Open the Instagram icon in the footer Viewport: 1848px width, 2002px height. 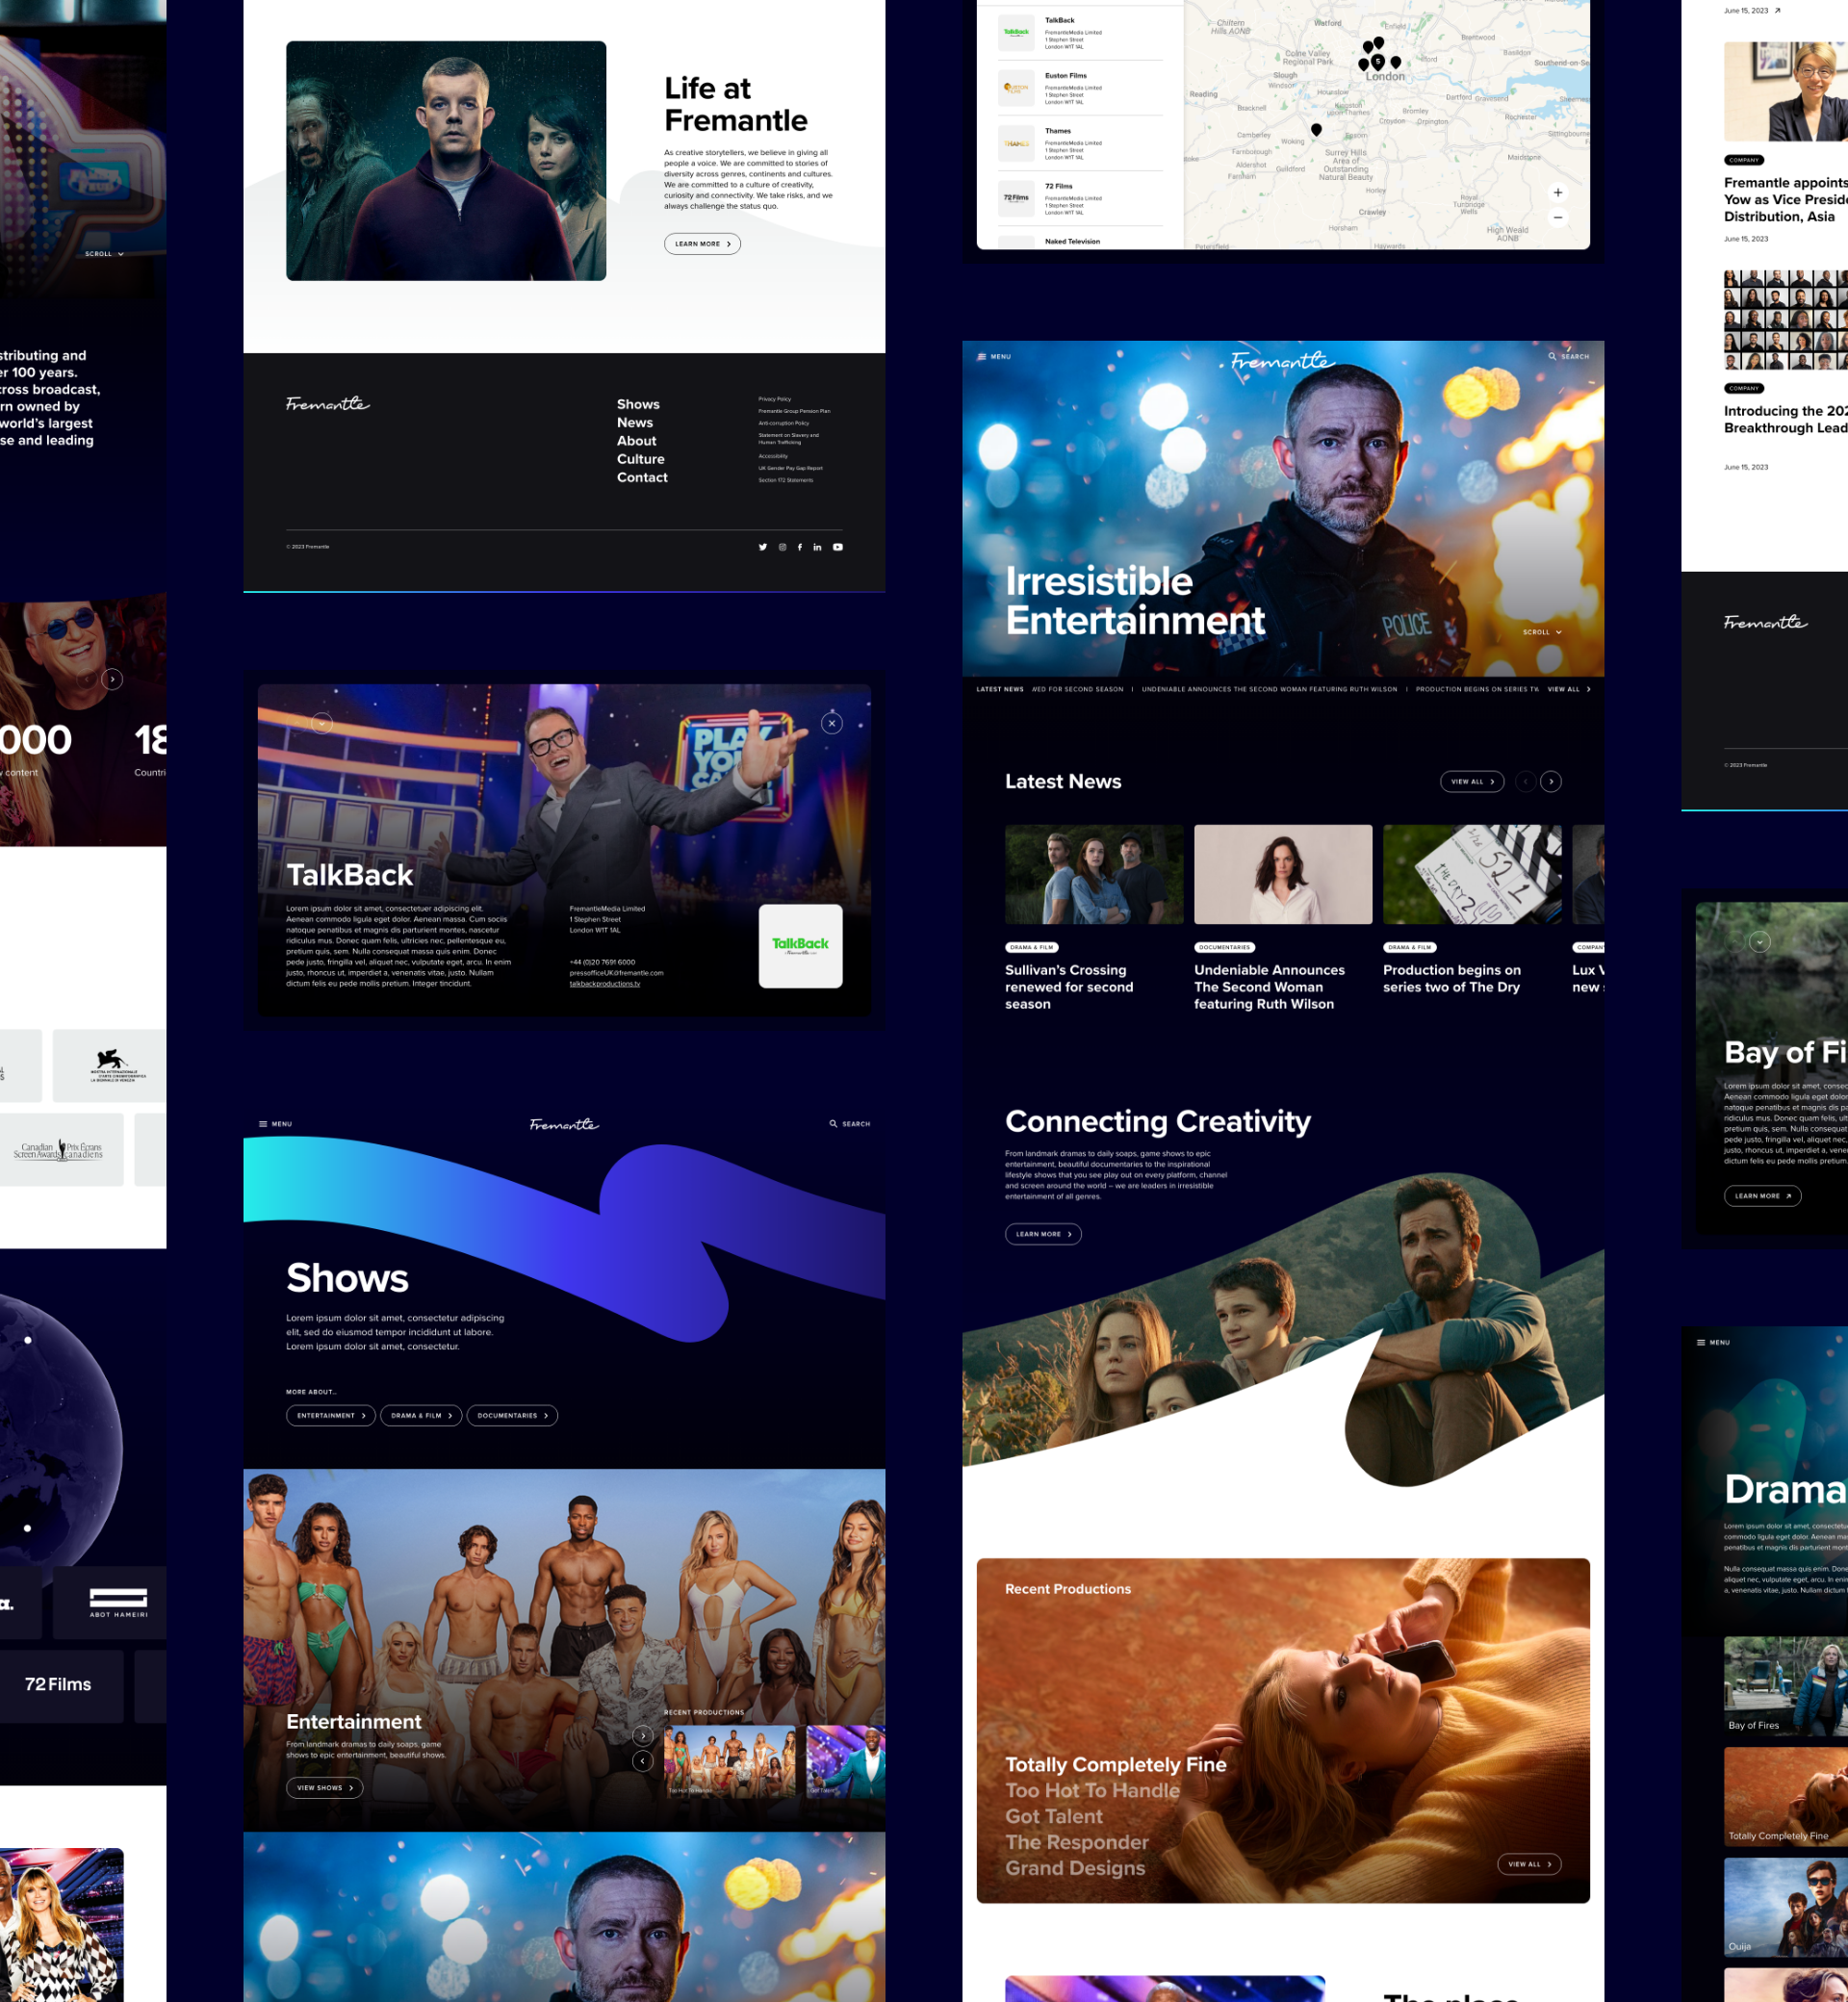click(782, 547)
